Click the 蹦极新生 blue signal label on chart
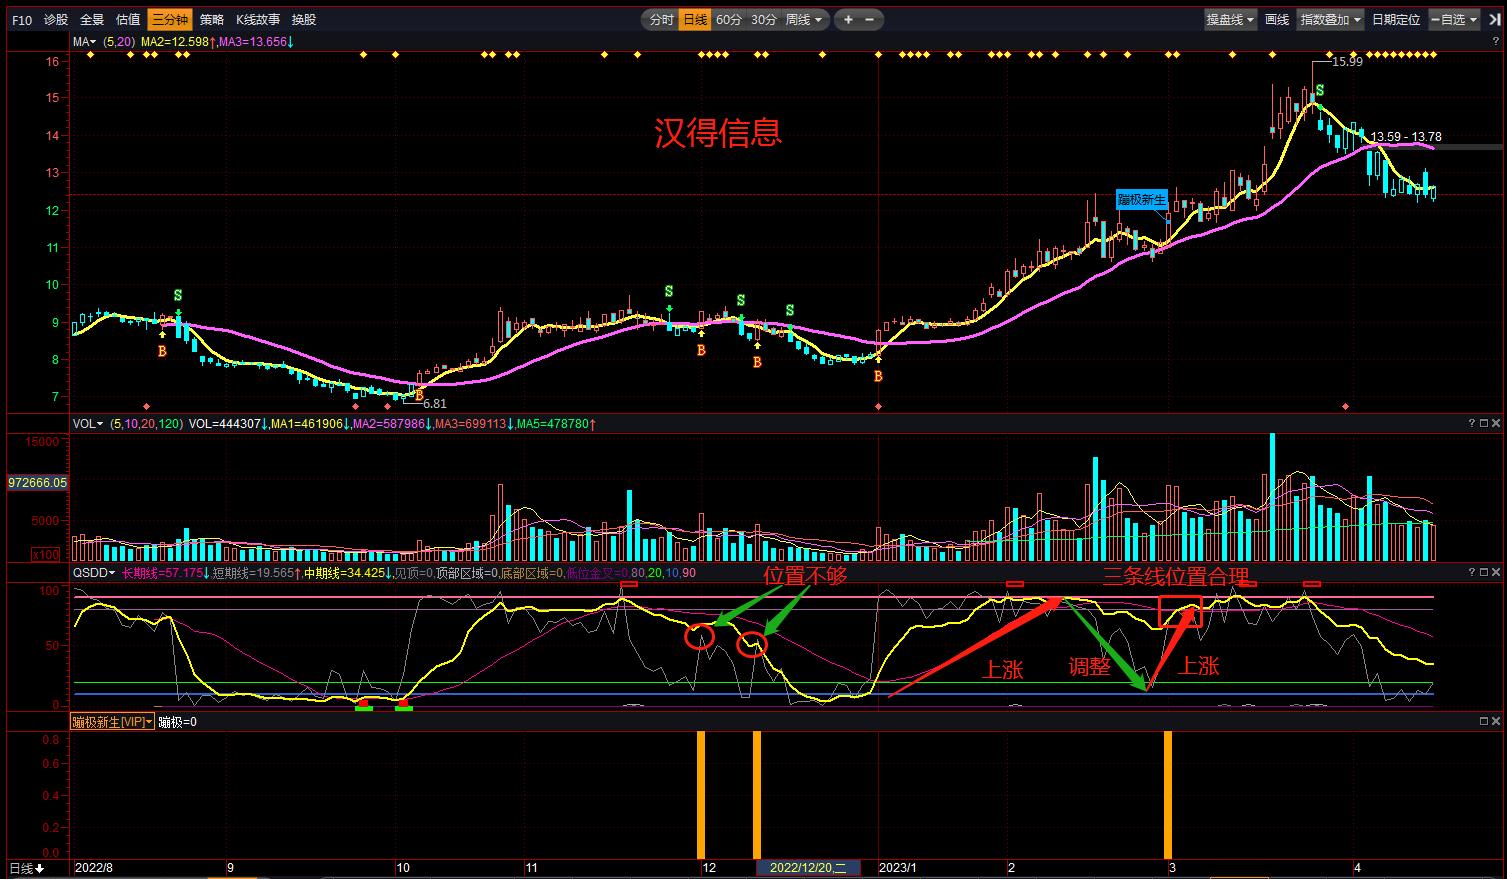Image resolution: width=1507 pixels, height=879 pixels. point(1142,199)
